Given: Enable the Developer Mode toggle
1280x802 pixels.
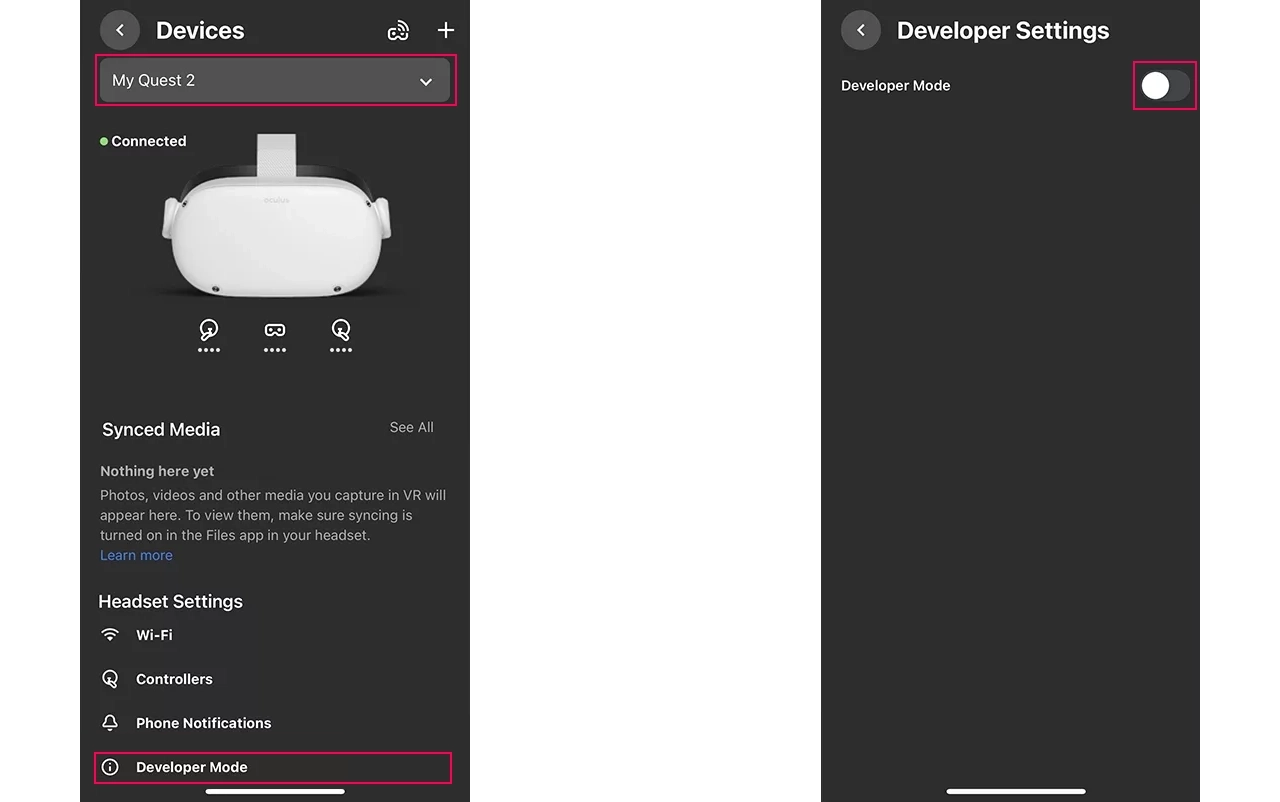Looking at the screenshot, I should tap(1164, 86).
